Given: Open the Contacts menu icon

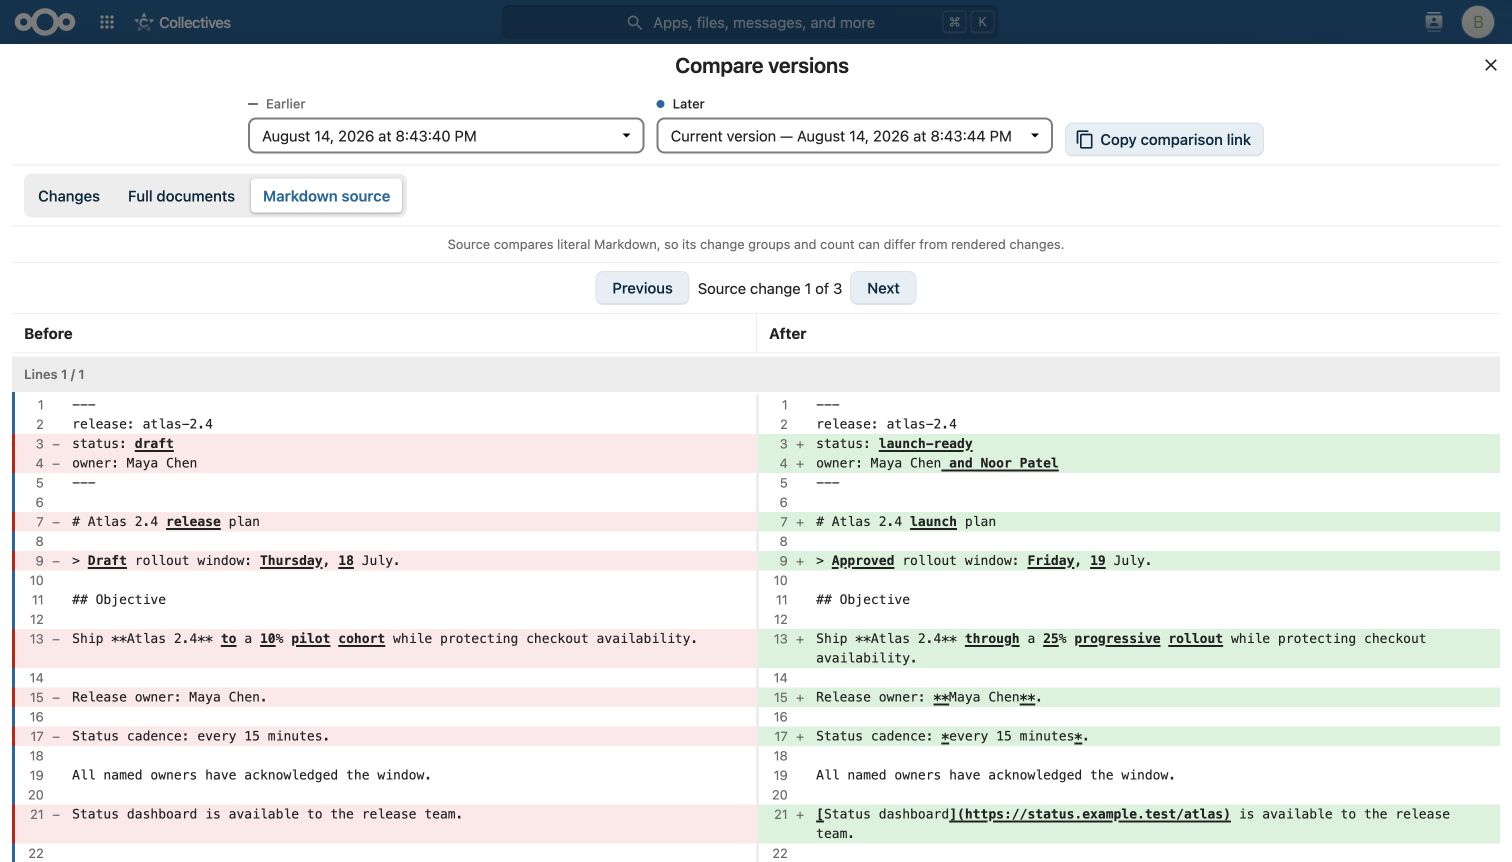Looking at the screenshot, I should 1434,22.
